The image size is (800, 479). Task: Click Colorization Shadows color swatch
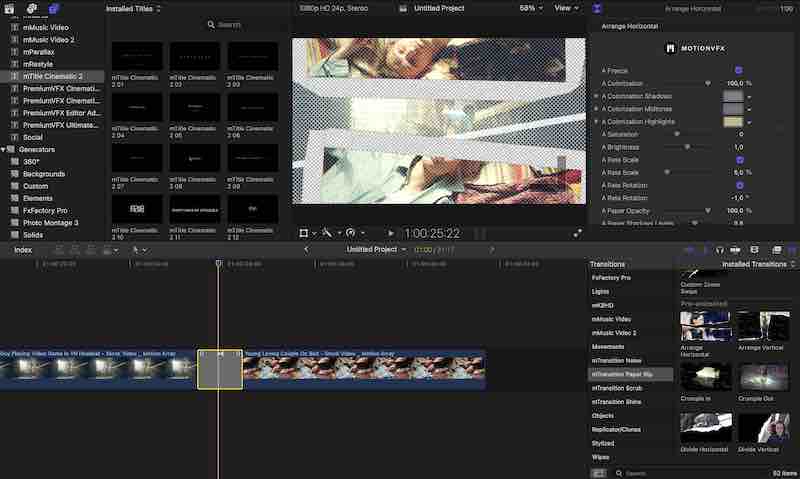click(733, 96)
